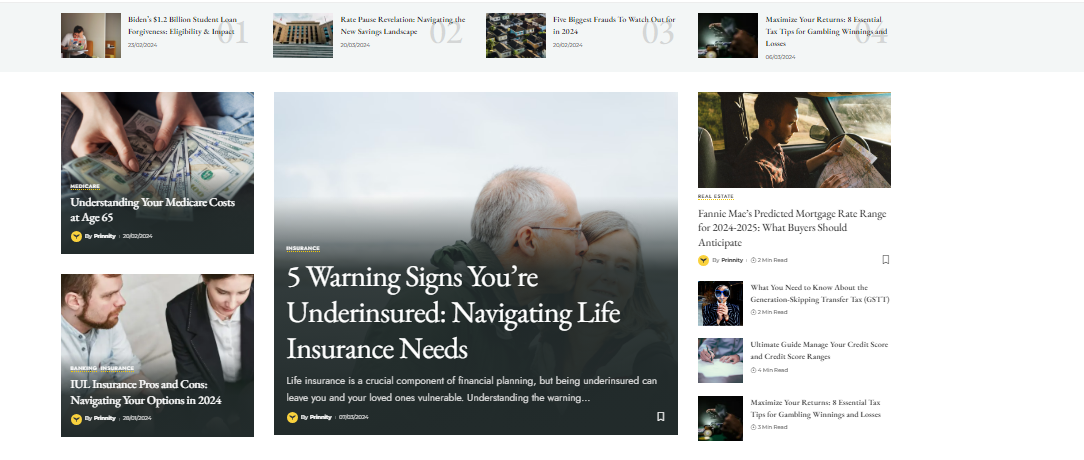Select thumbnail of man reading map in car
Screen dimensions: 1084x460
tap(794, 140)
